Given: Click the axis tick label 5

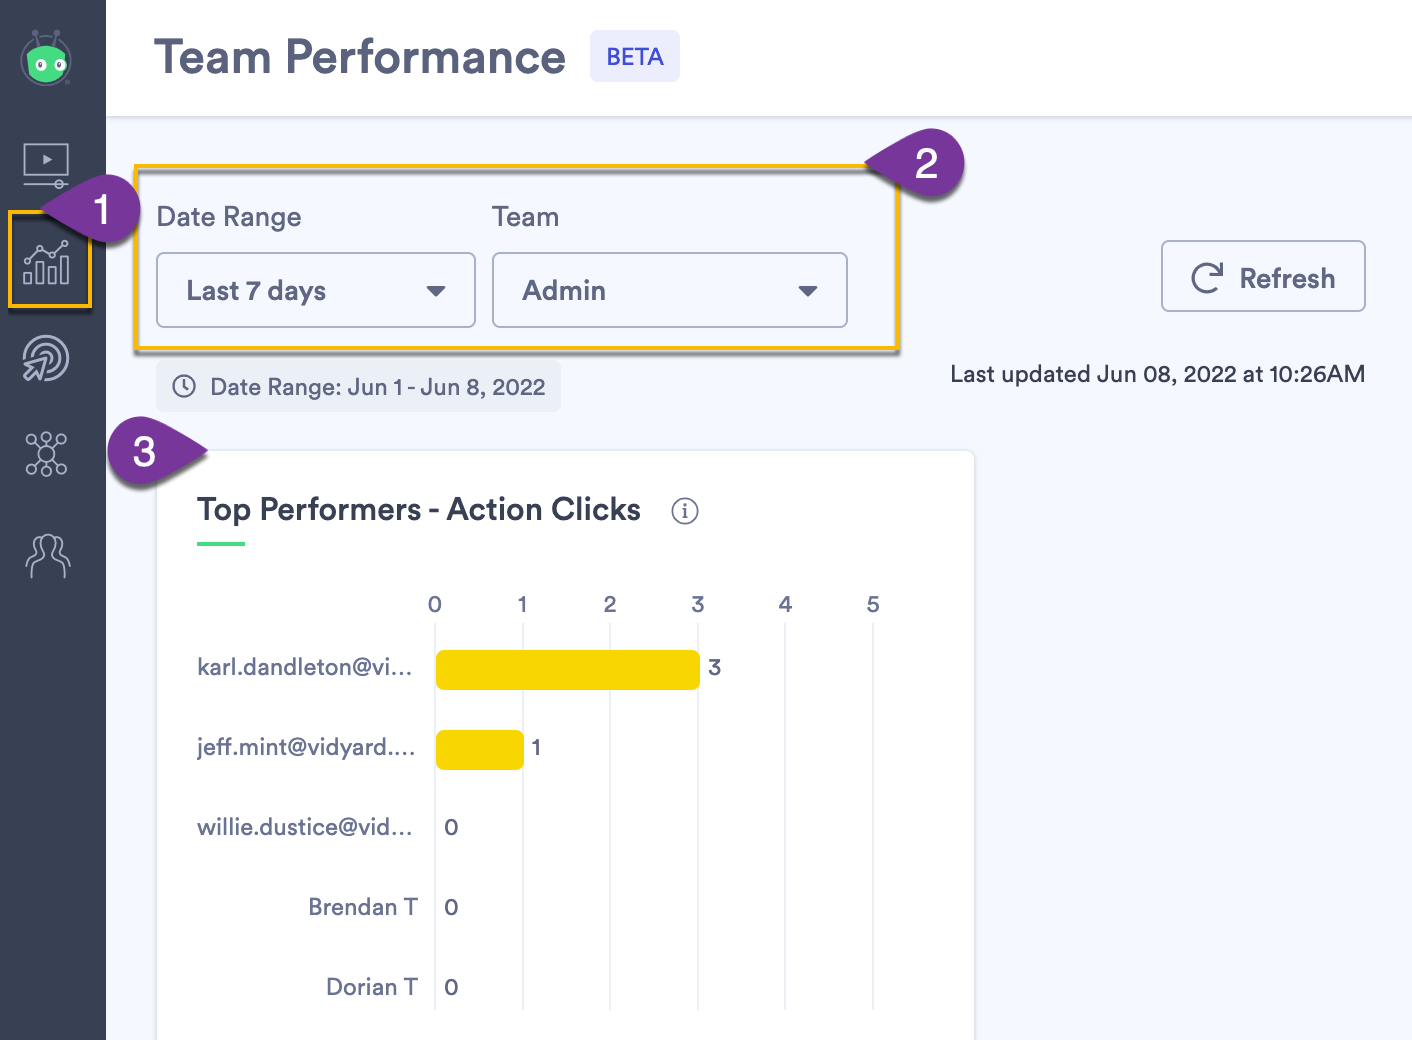Looking at the screenshot, I should (x=873, y=604).
